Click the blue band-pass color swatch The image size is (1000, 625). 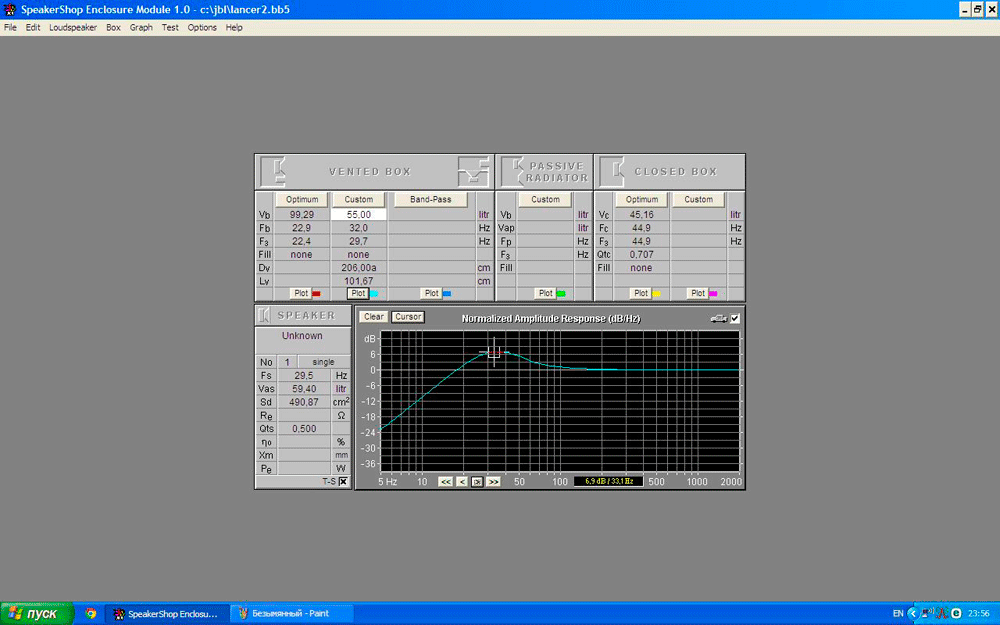click(x=447, y=294)
